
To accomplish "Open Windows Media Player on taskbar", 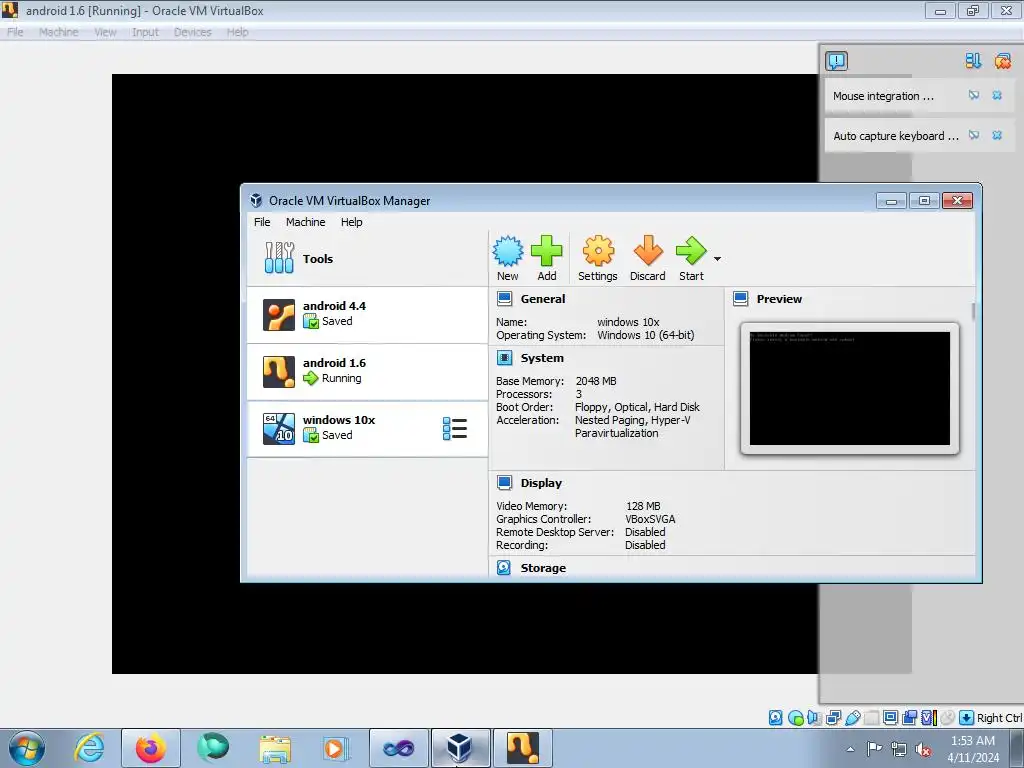I will (335, 748).
